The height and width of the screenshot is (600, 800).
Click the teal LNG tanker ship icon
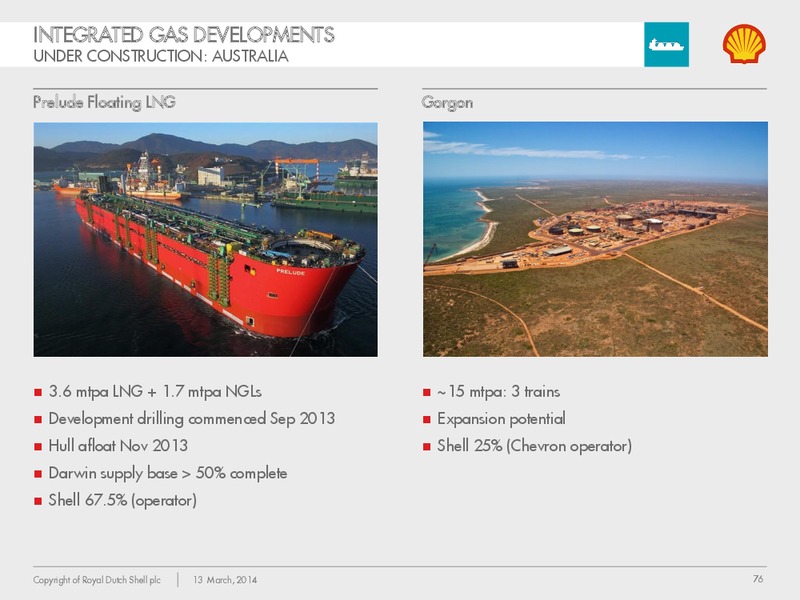point(666,44)
